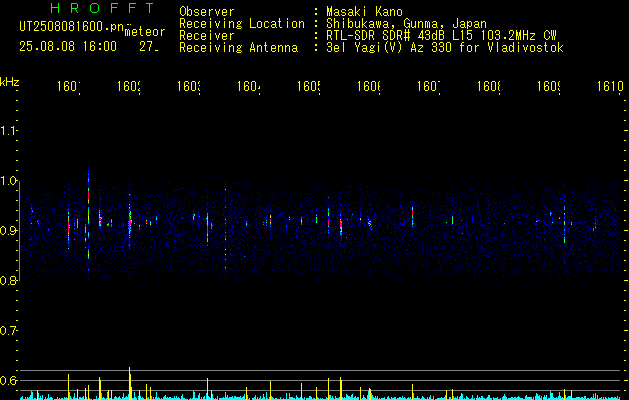Click the kHz axis unit label

pyautogui.click(x=9, y=82)
